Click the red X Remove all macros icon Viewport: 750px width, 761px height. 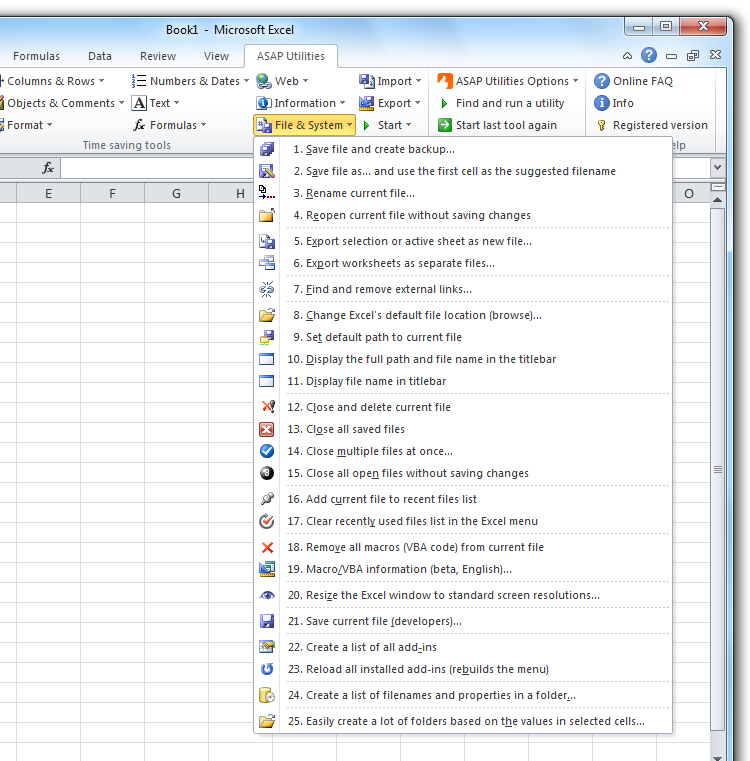pyautogui.click(x=267, y=547)
